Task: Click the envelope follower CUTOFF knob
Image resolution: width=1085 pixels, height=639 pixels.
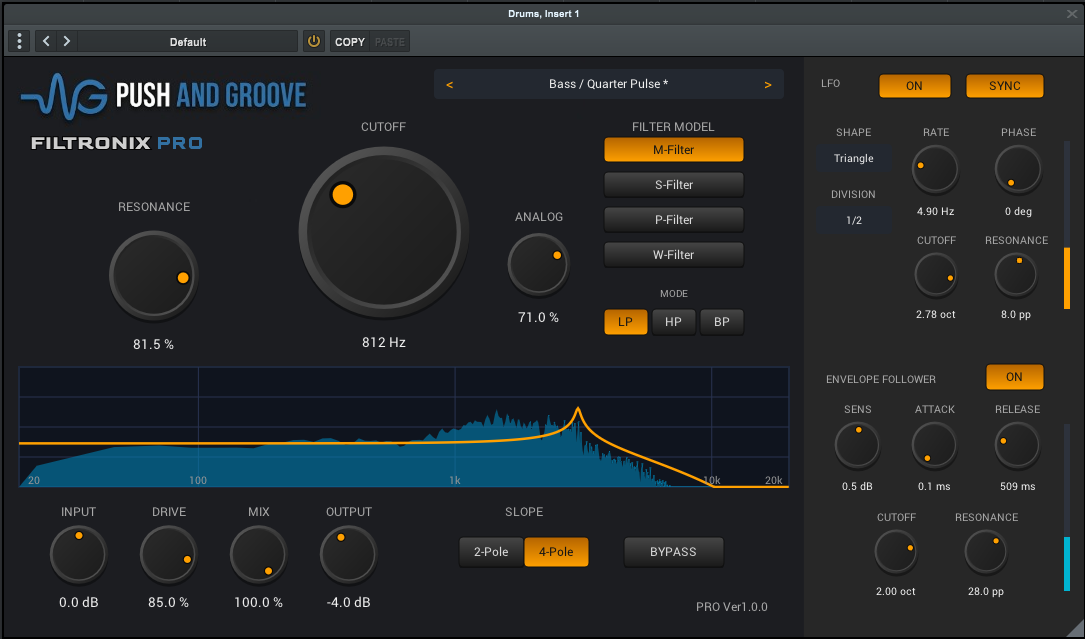Action: (x=896, y=552)
